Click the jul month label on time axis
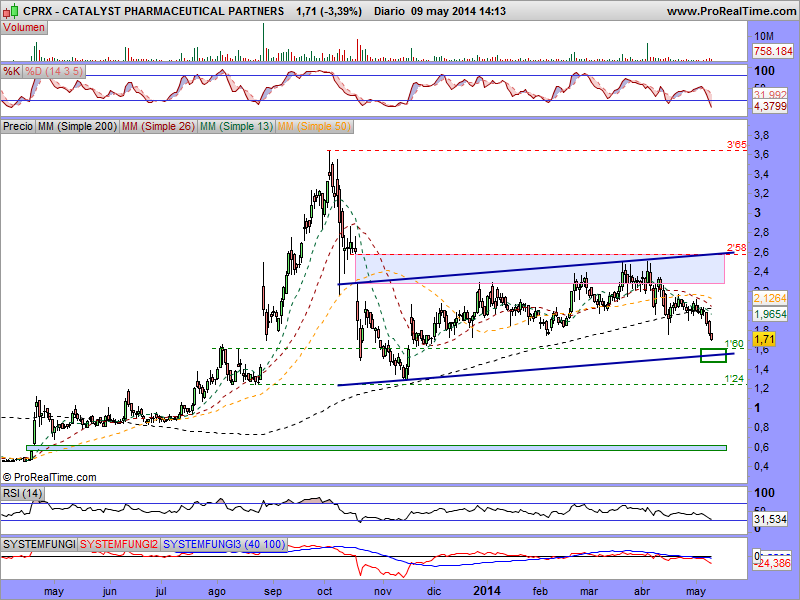Screen dimensions: 800x600 point(161,591)
